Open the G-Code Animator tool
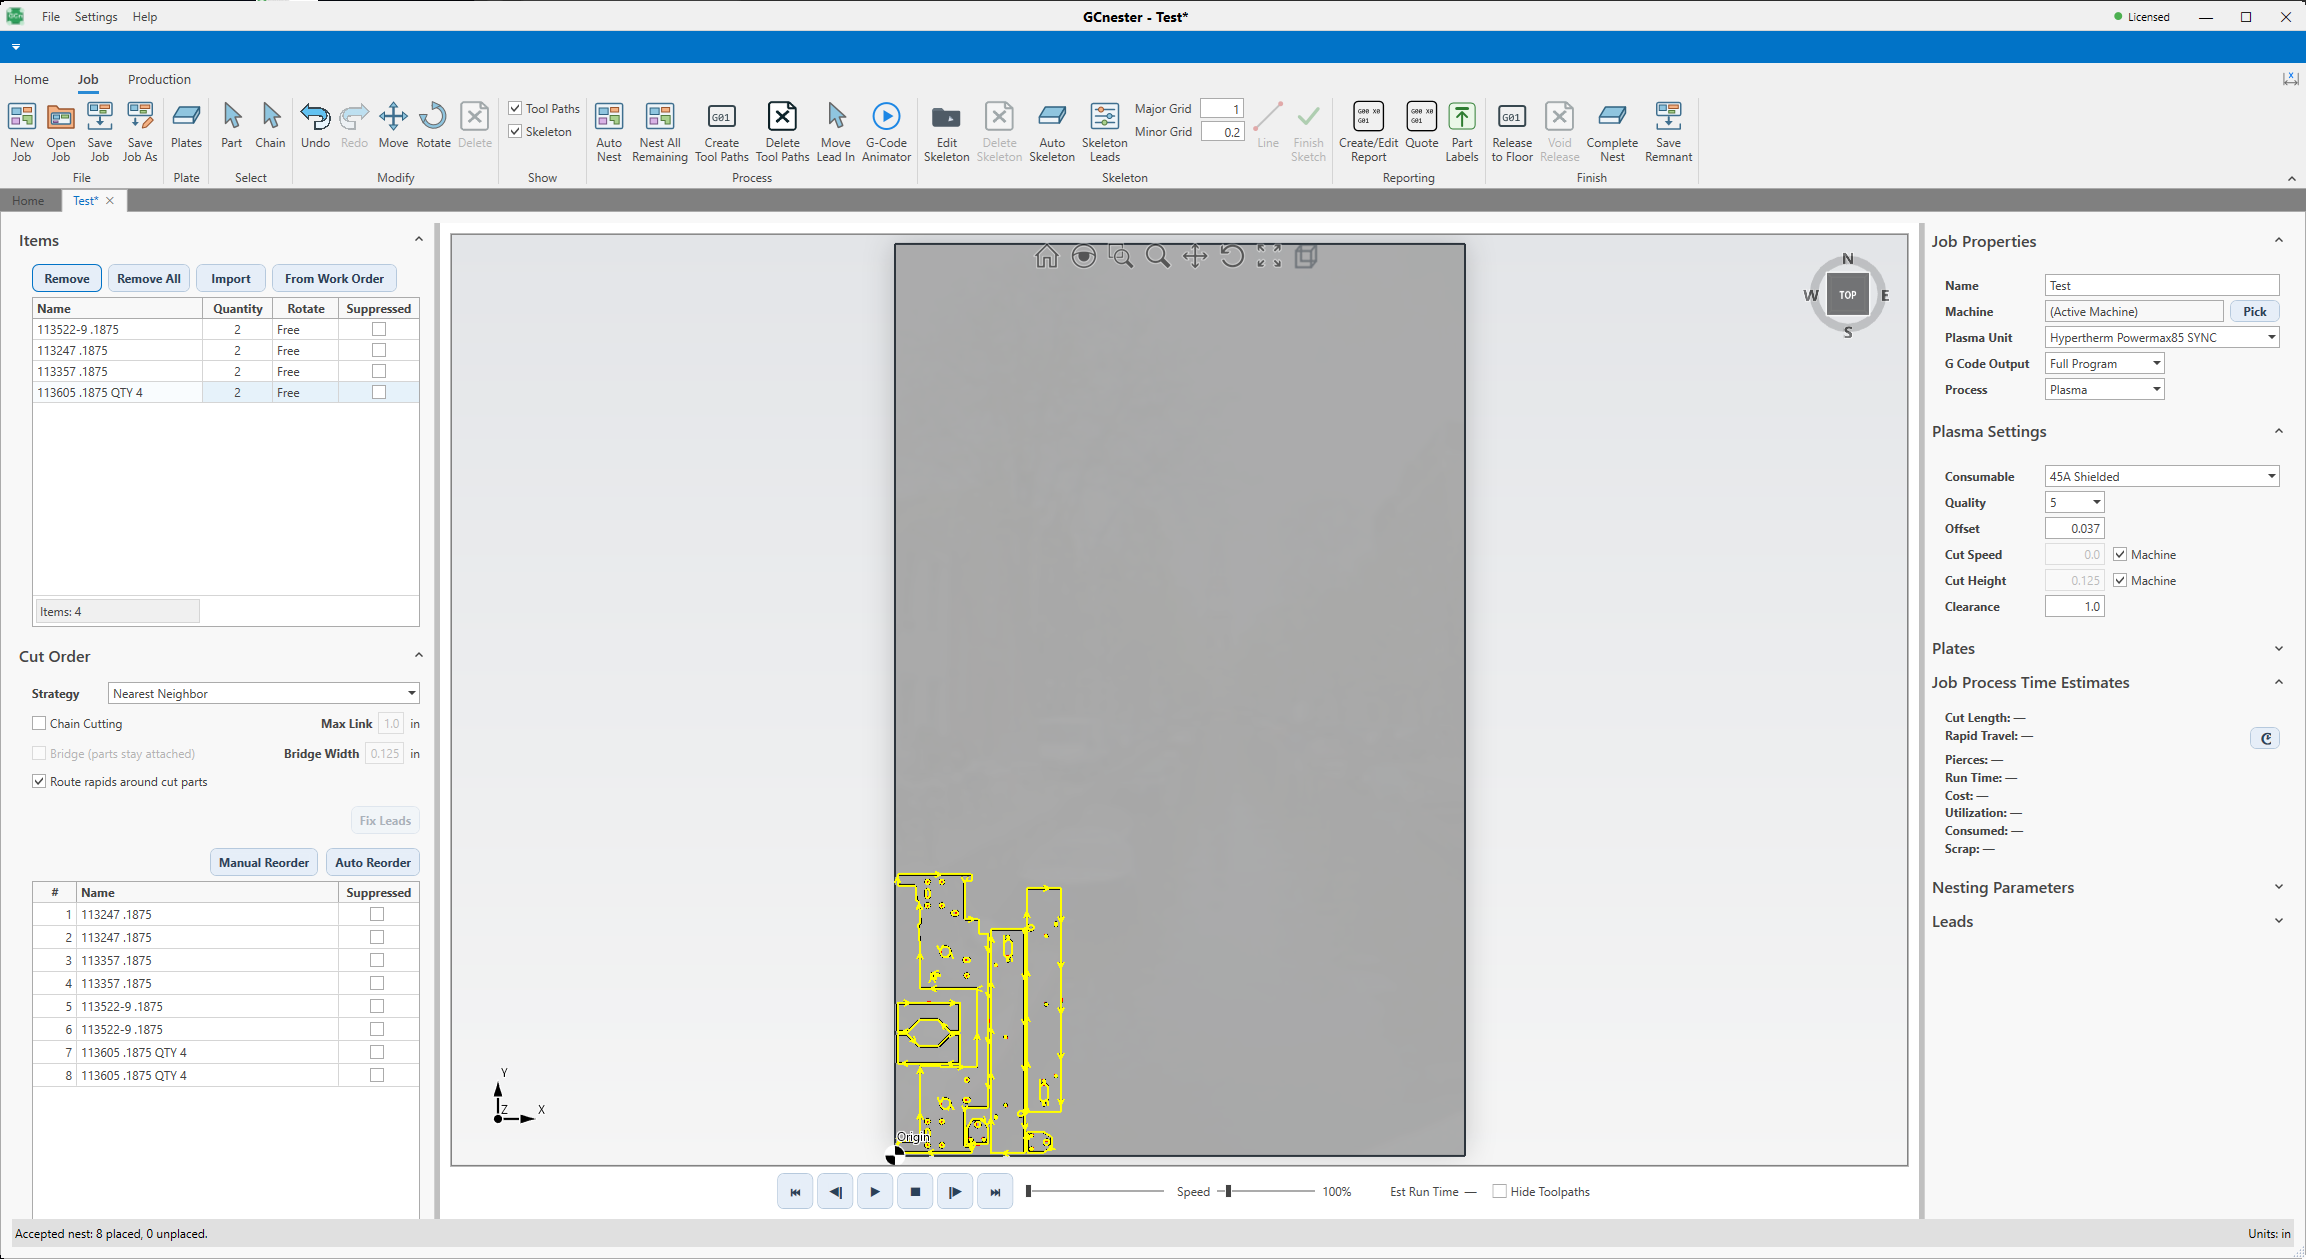 886,131
